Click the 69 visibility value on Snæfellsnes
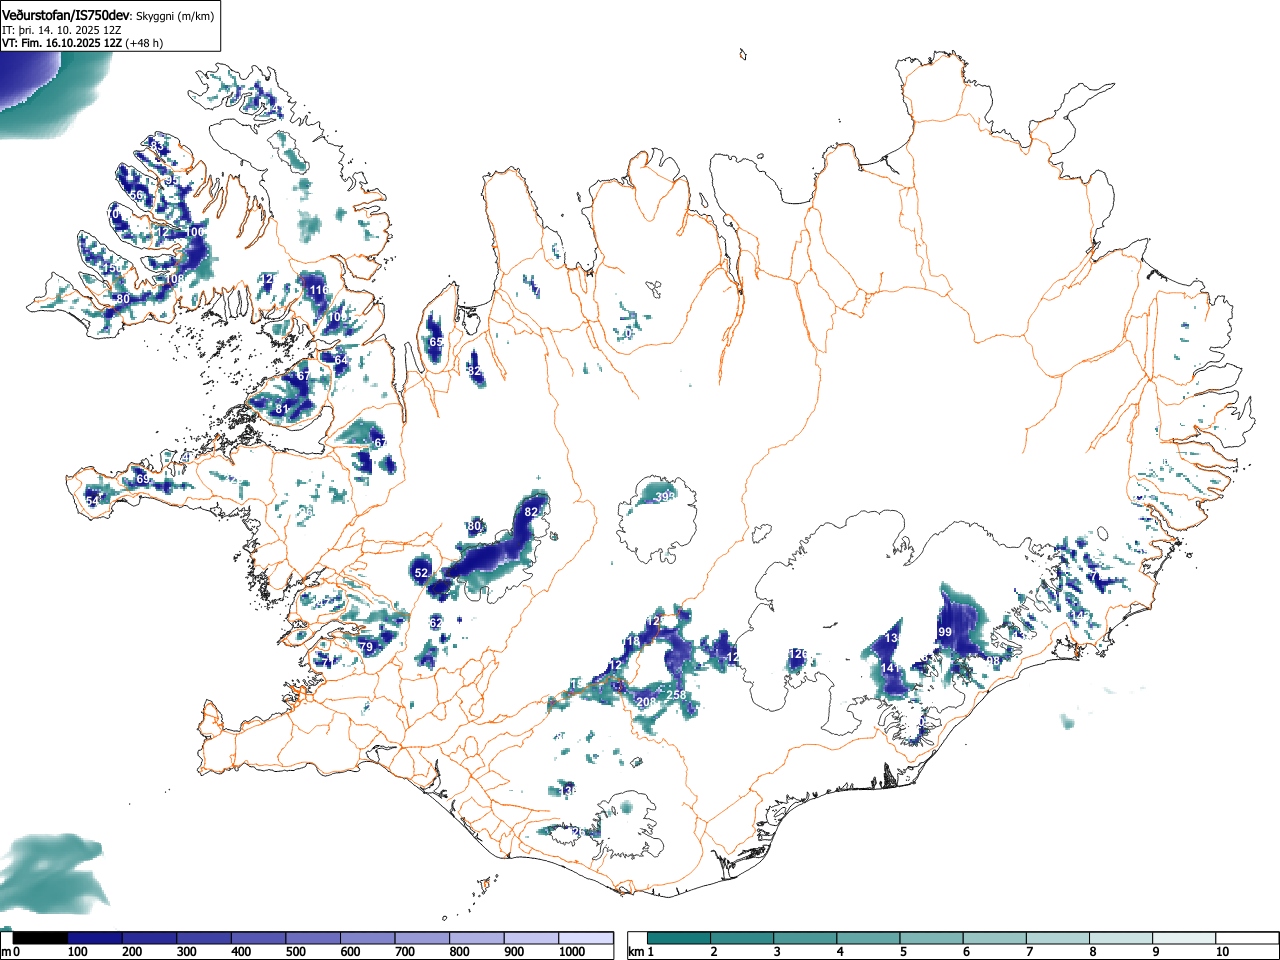Image resolution: width=1280 pixels, height=960 pixels. pos(142,480)
